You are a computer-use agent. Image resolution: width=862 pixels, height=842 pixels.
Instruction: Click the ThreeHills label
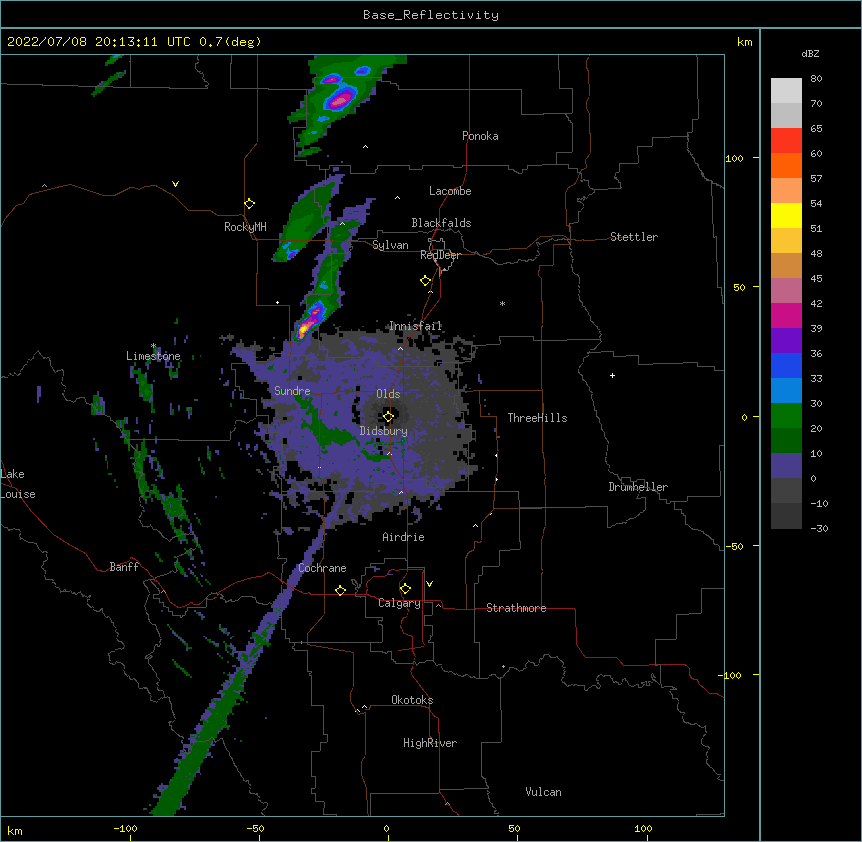click(537, 418)
